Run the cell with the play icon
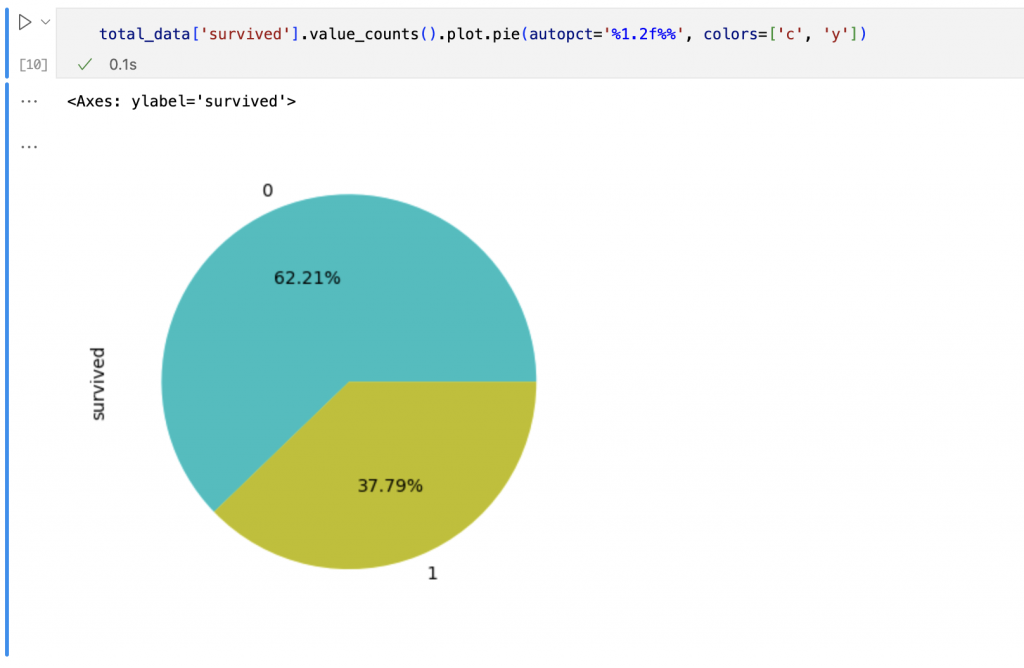 point(25,22)
